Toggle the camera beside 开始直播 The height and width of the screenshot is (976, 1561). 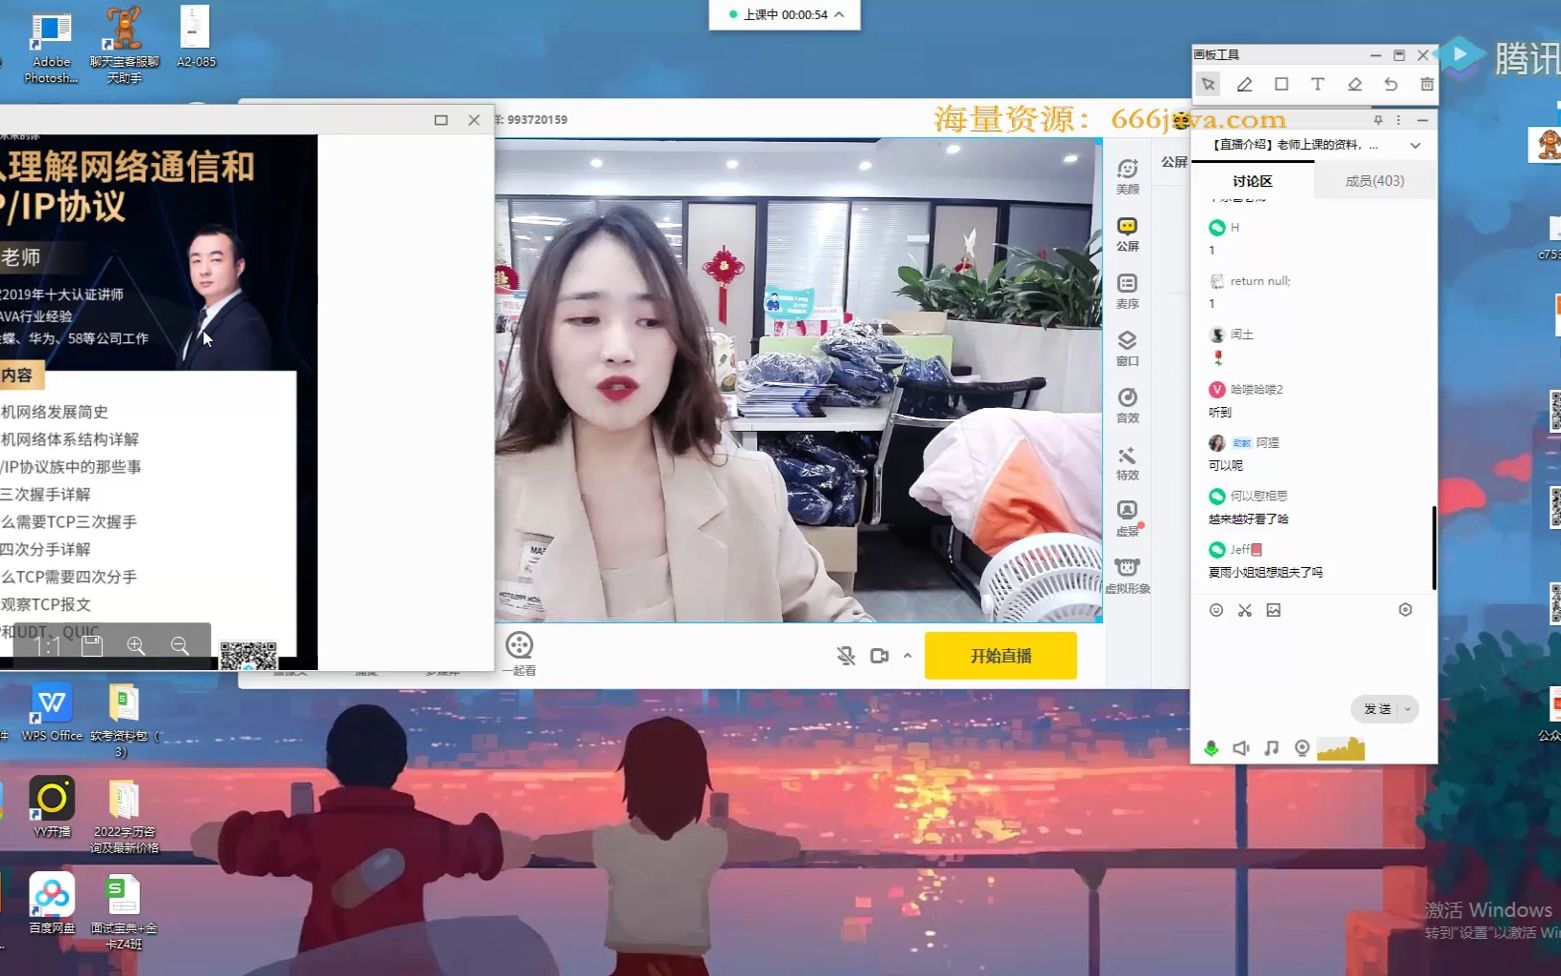[879, 656]
